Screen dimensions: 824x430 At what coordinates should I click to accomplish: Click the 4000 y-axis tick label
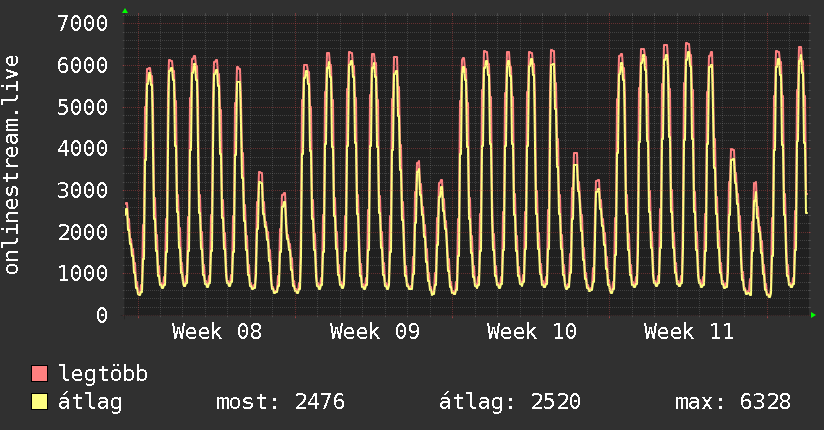tap(84, 148)
